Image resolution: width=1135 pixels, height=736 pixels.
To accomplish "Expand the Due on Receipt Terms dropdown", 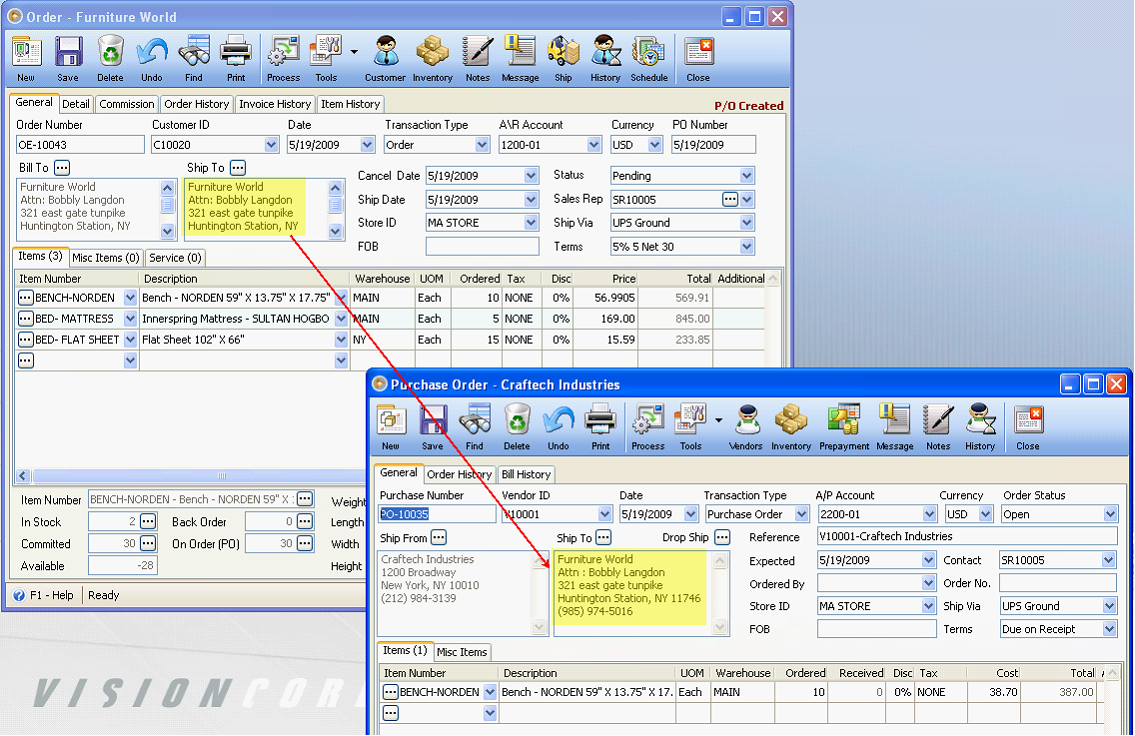I will click(1110, 630).
